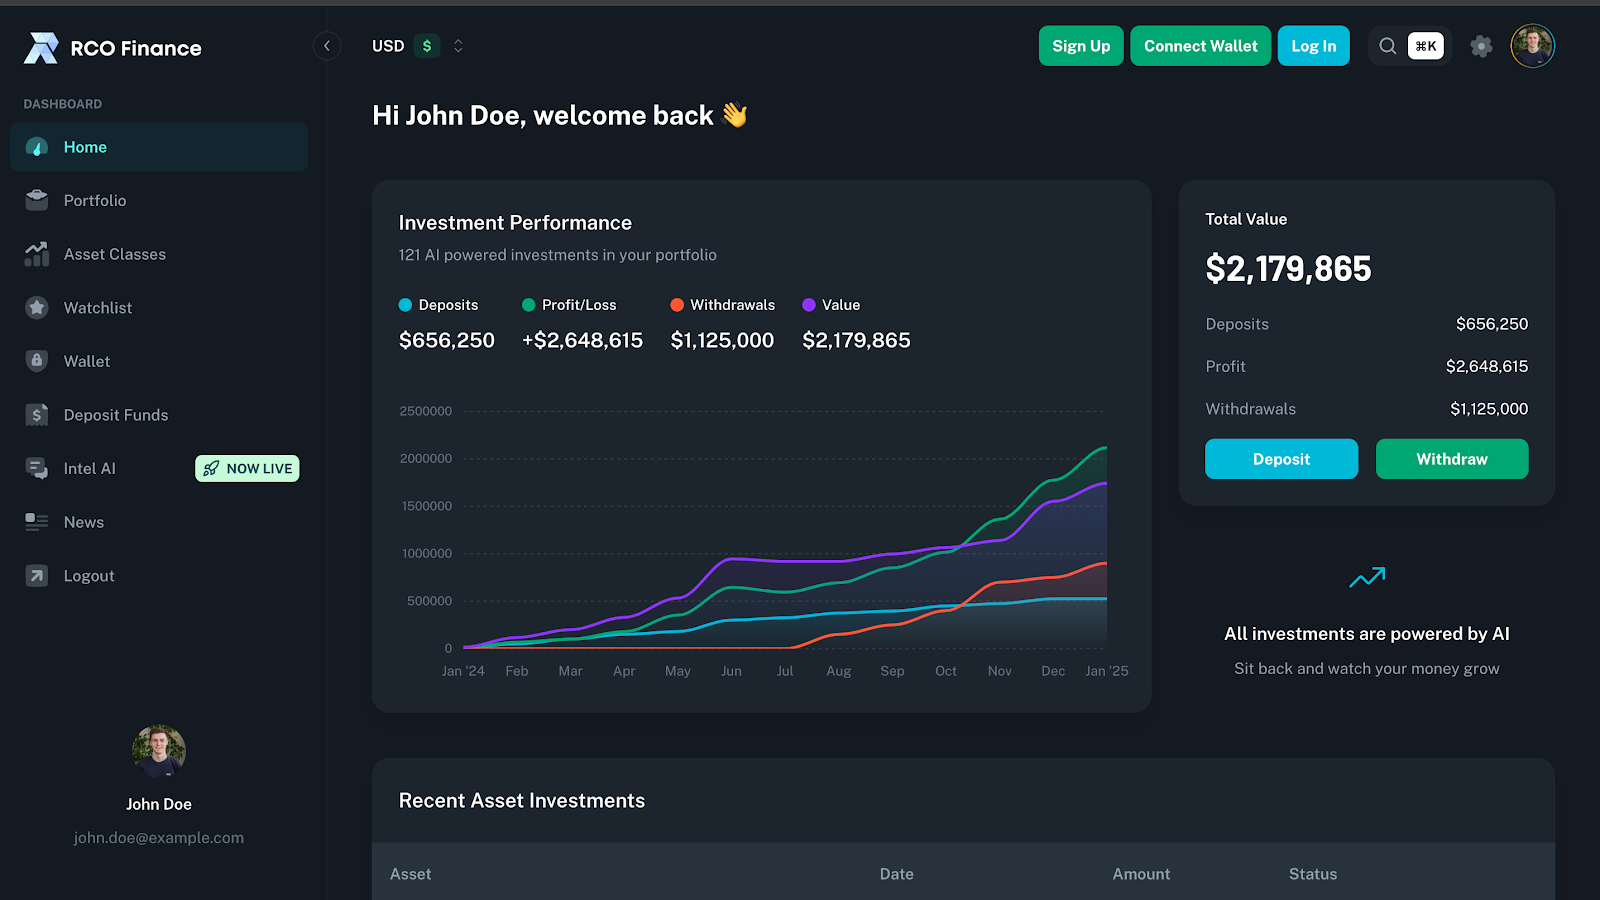Click the Logout arrow icon

point(37,576)
